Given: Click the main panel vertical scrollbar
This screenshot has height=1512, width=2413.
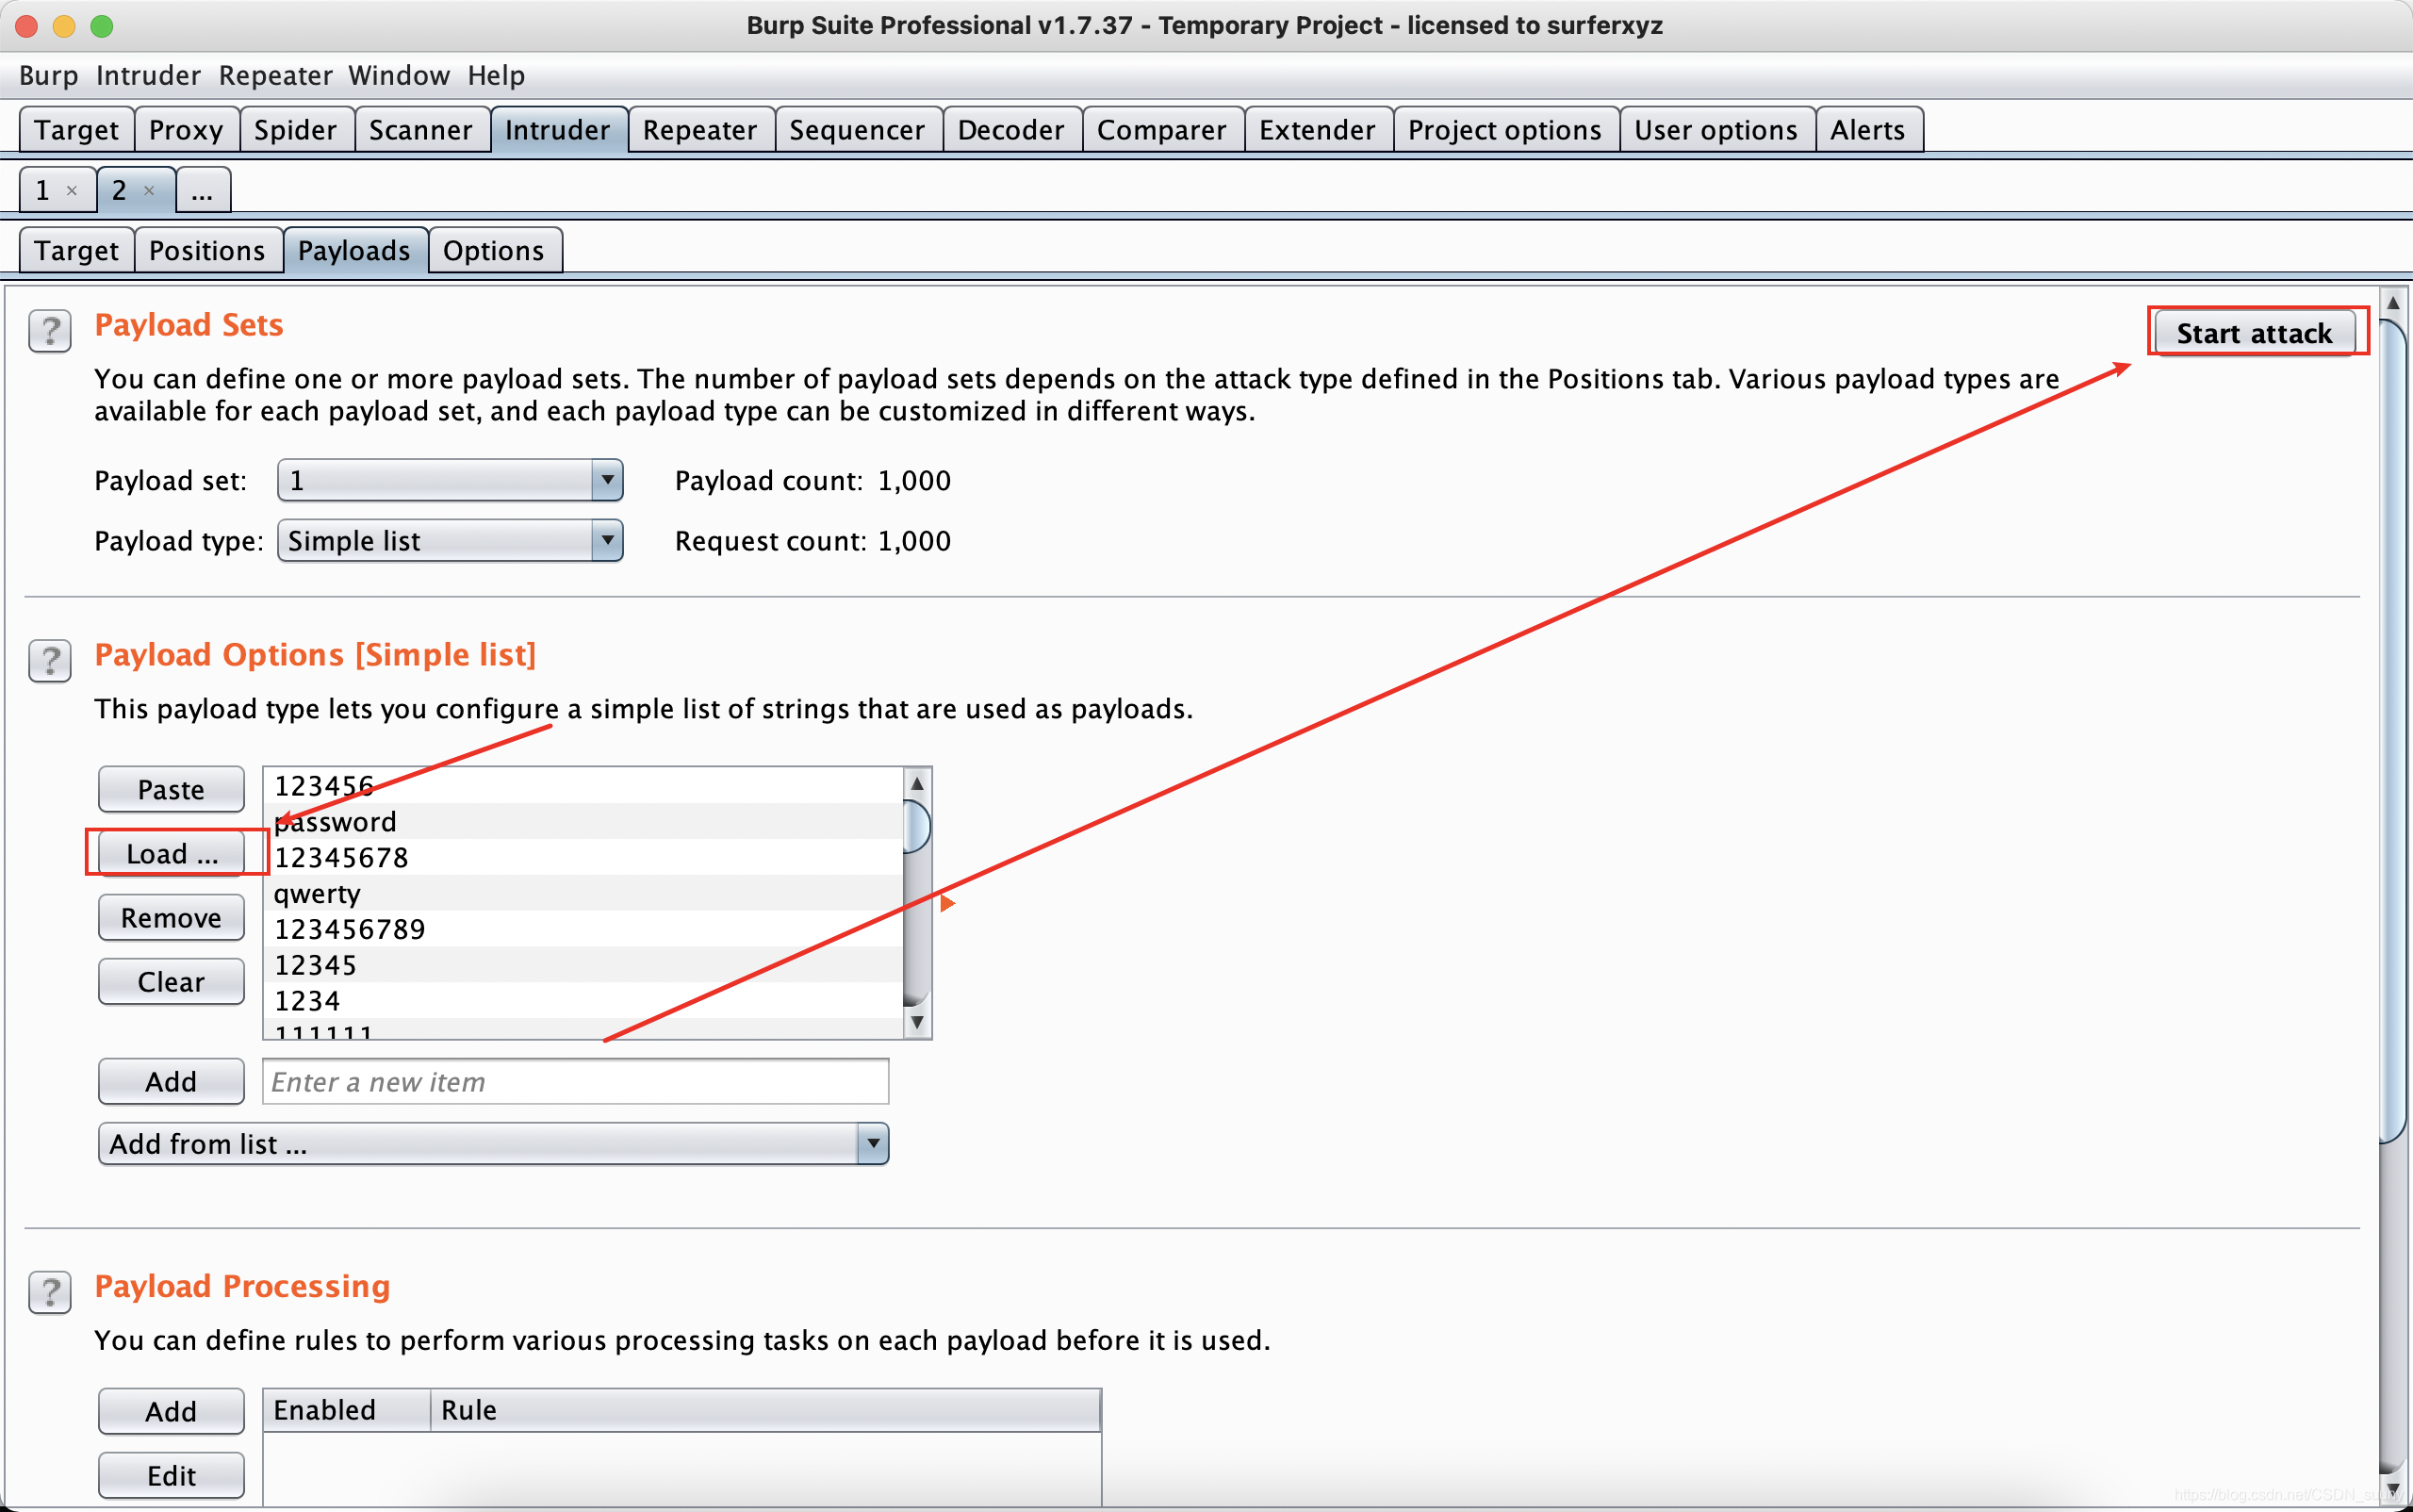Looking at the screenshot, I should pos(2393,730).
